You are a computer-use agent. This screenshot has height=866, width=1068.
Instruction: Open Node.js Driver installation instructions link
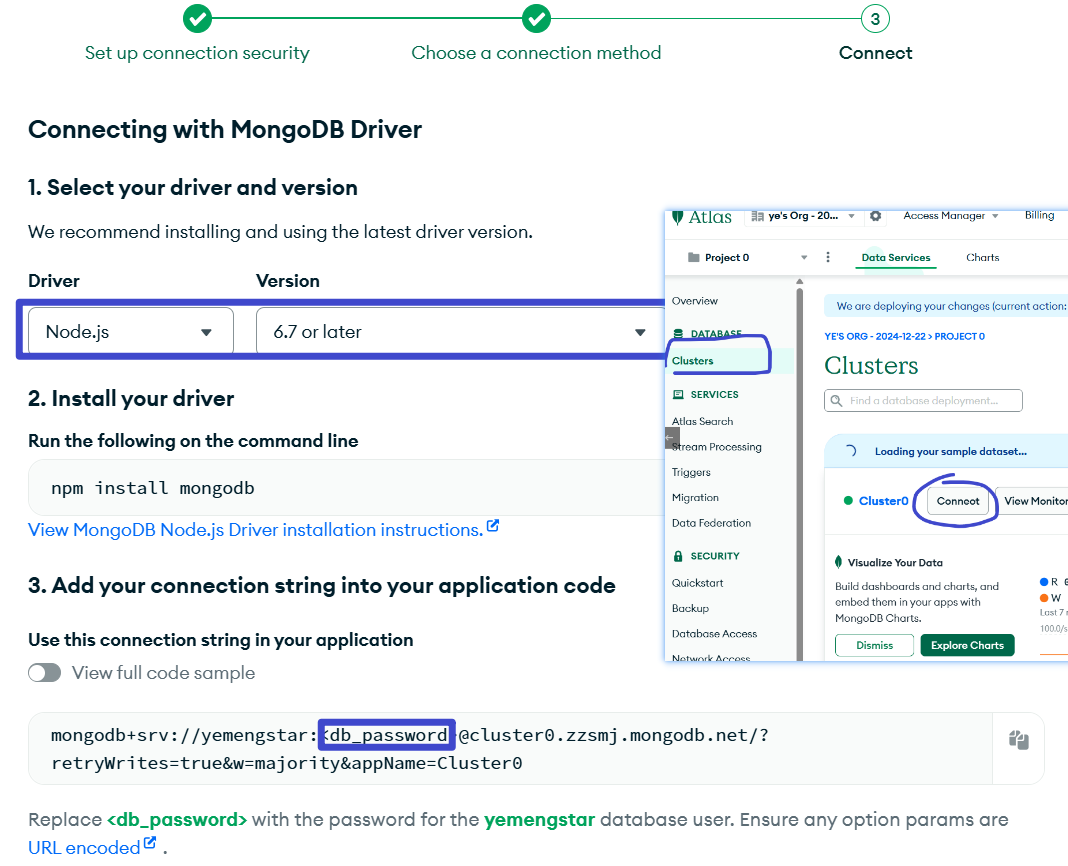256,529
